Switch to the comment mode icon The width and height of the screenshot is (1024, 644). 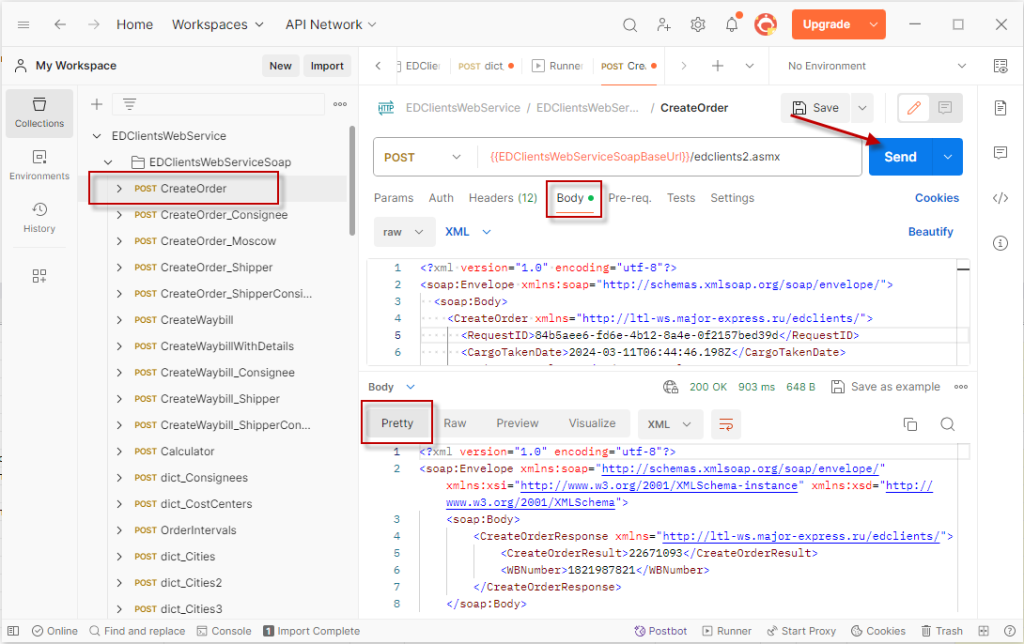pyautogui.click(x=945, y=108)
